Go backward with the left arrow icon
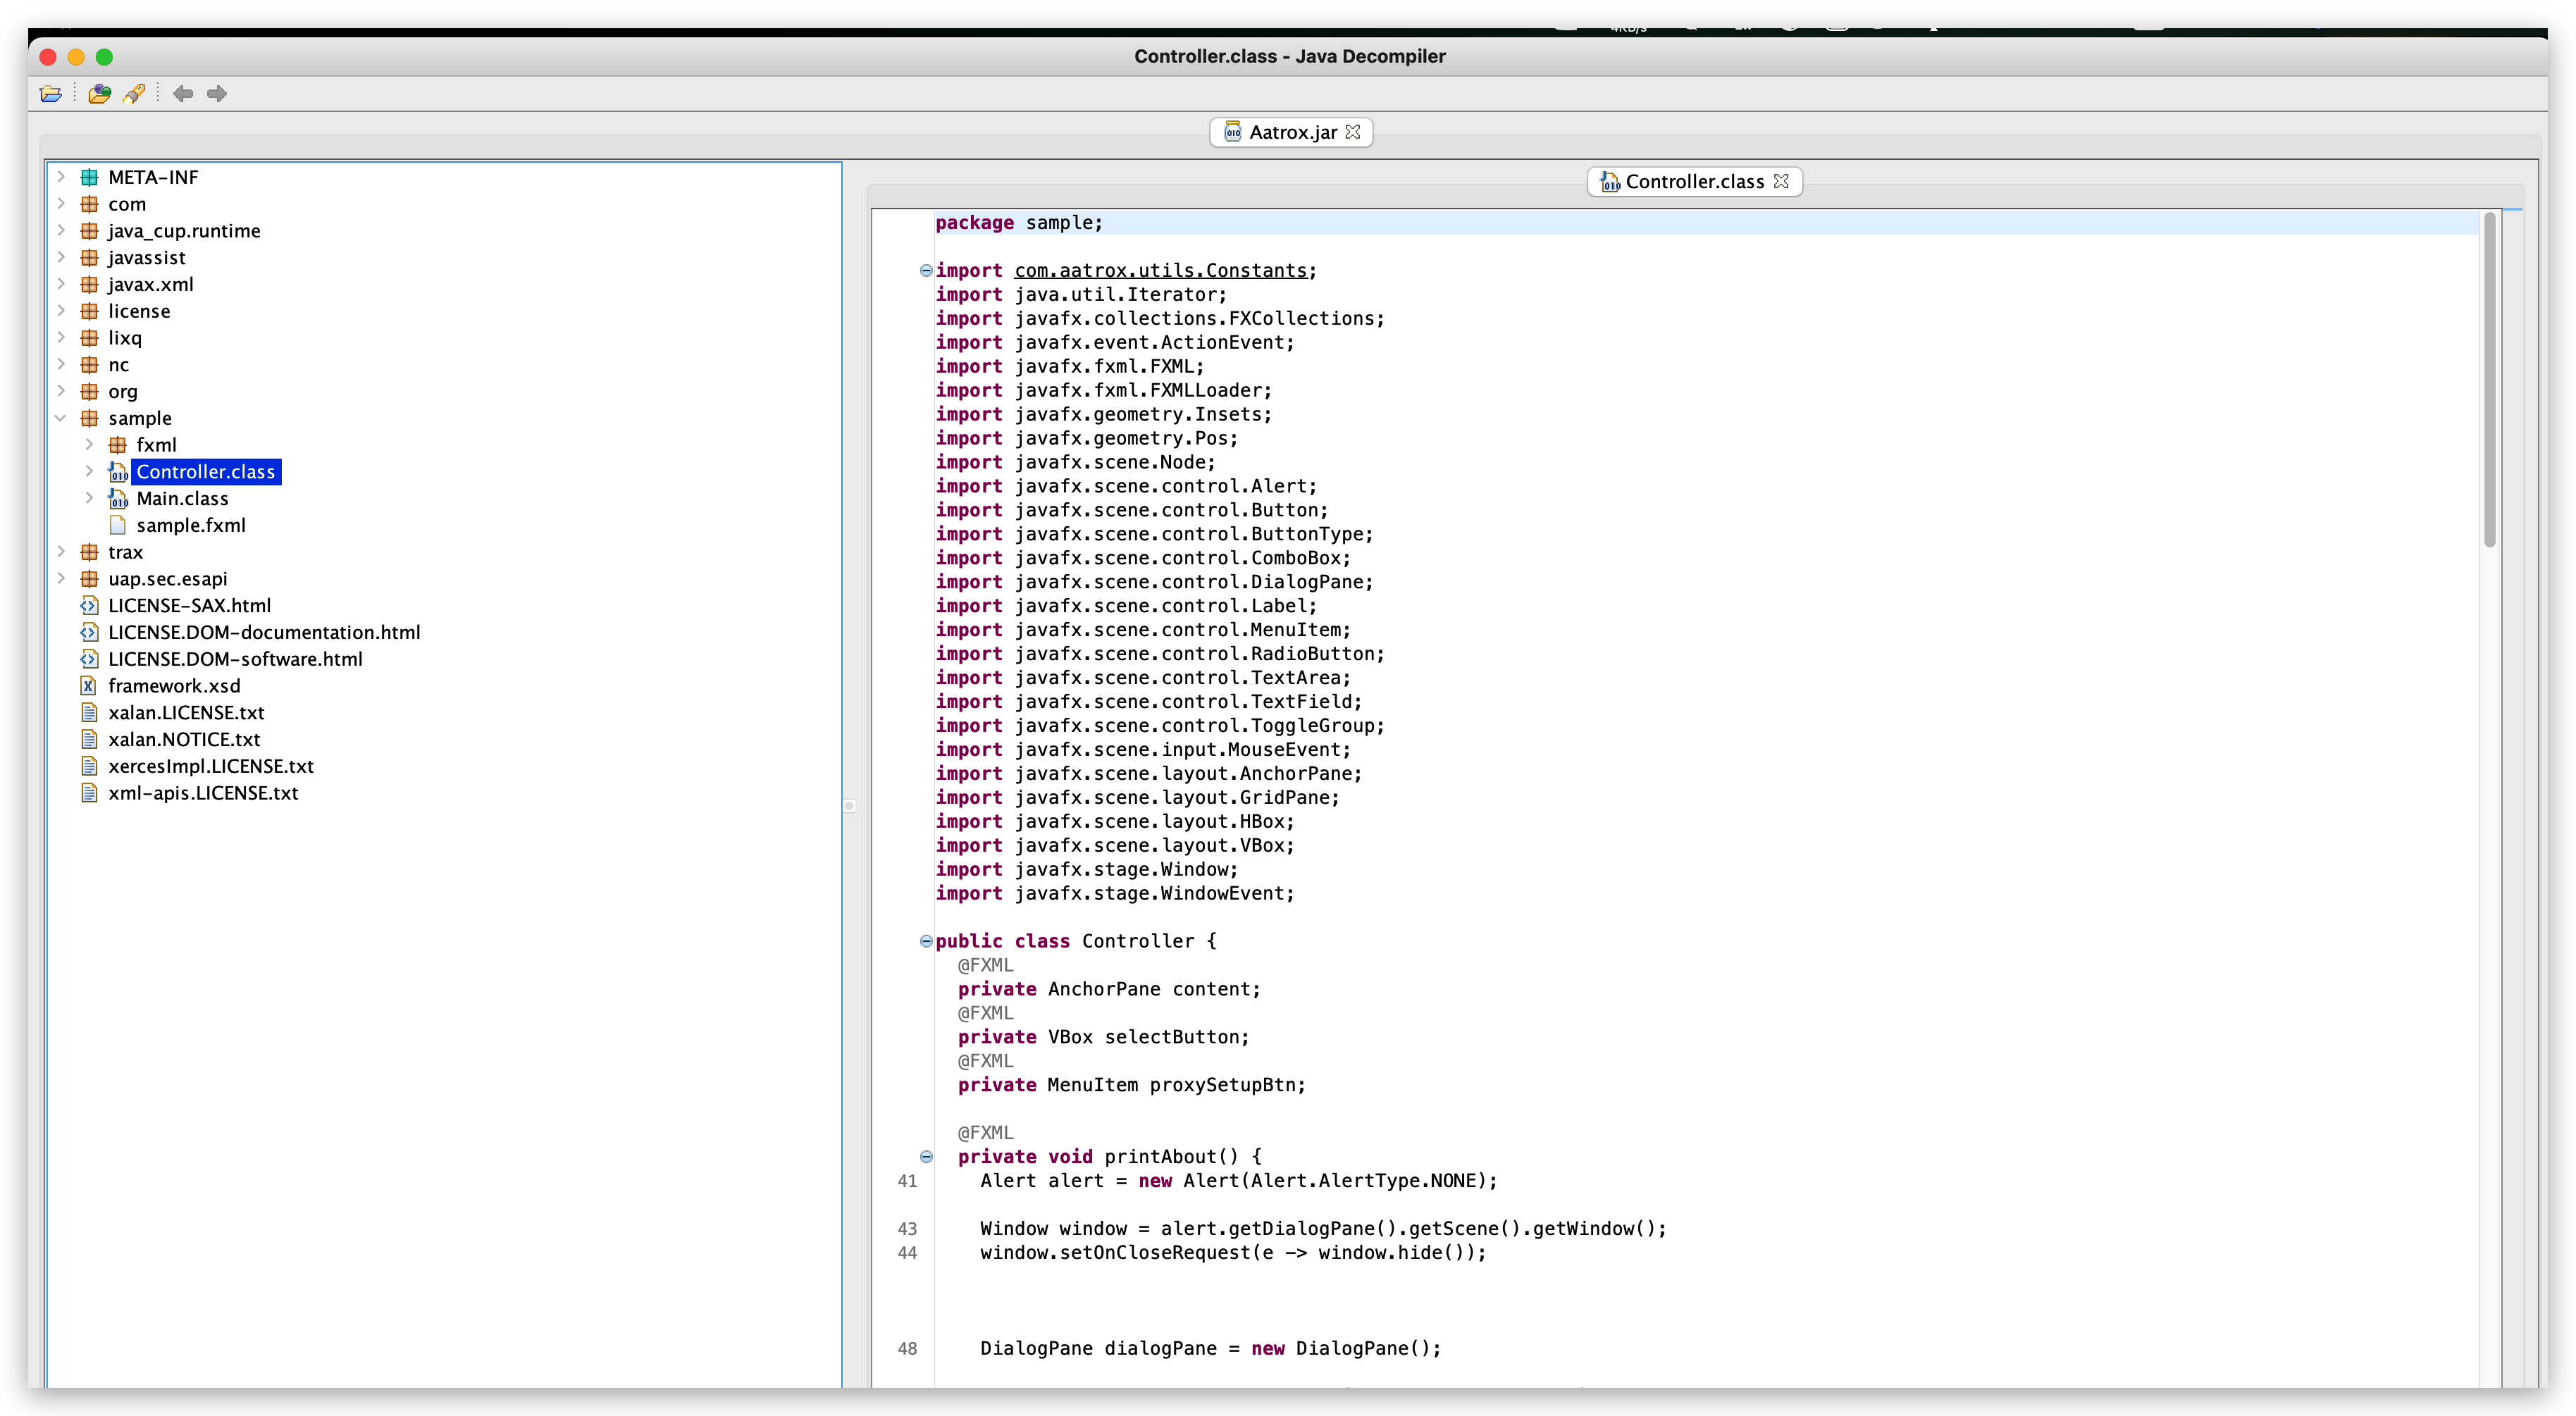Image resolution: width=2576 pixels, height=1416 pixels. (x=183, y=94)
